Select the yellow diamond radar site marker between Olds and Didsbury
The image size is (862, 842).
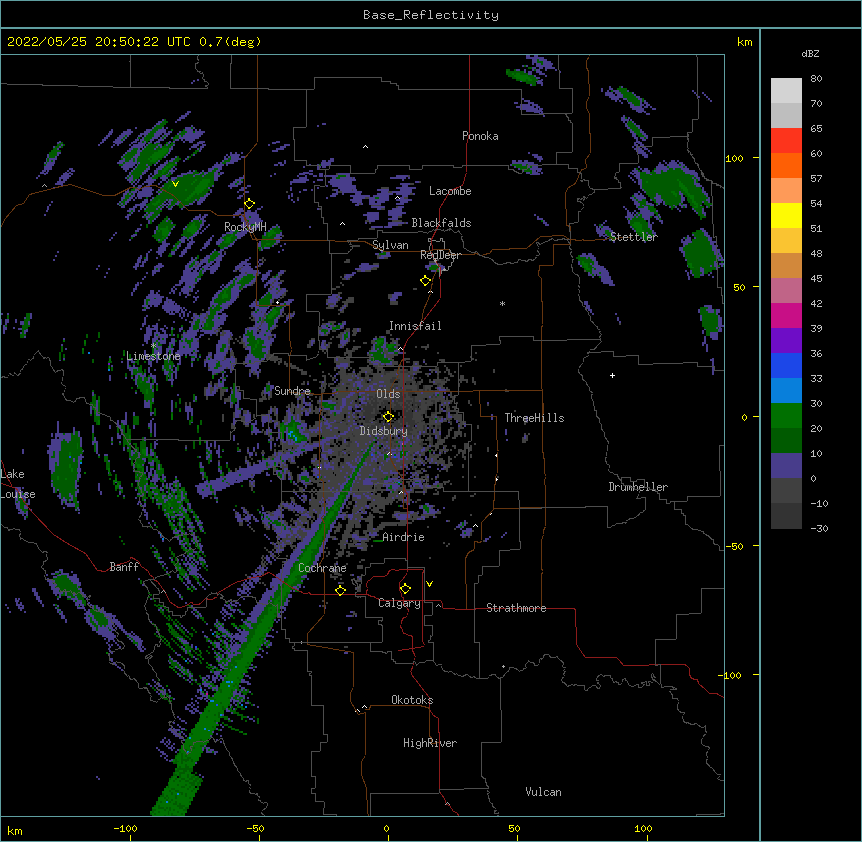[x=389, y=416]
